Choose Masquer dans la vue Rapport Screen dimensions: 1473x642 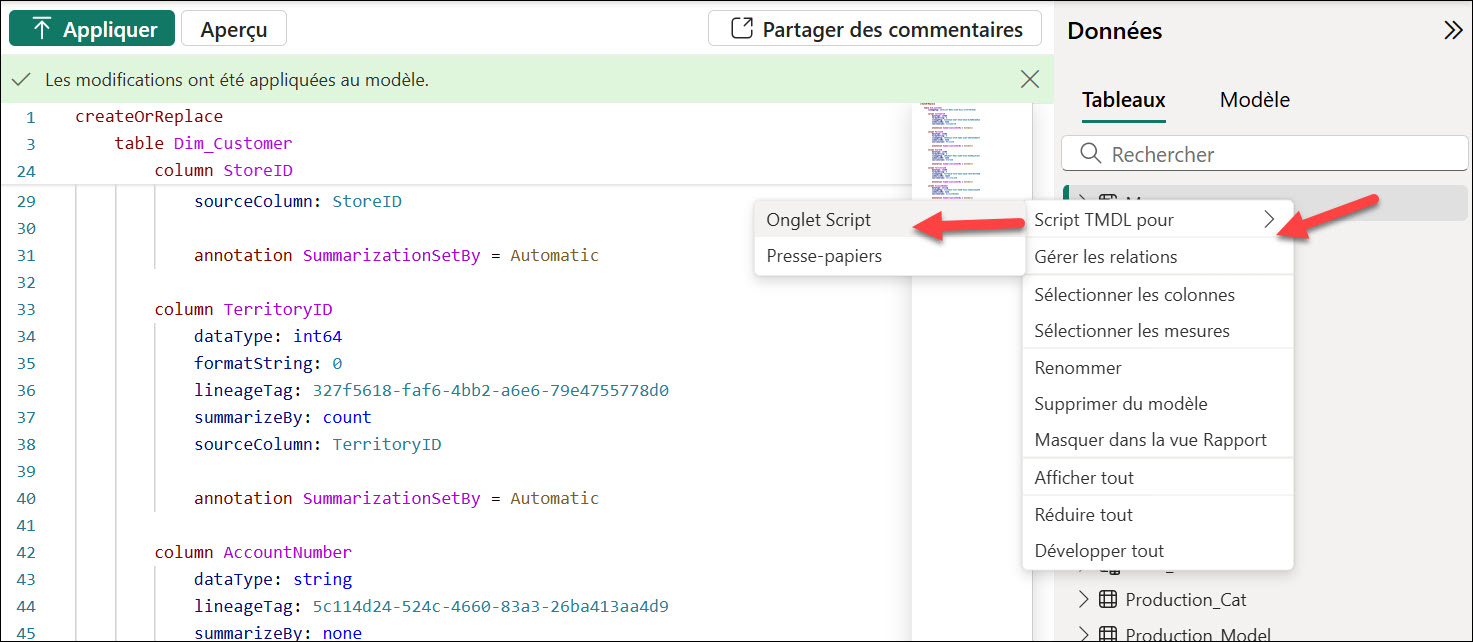[1150, 440]
